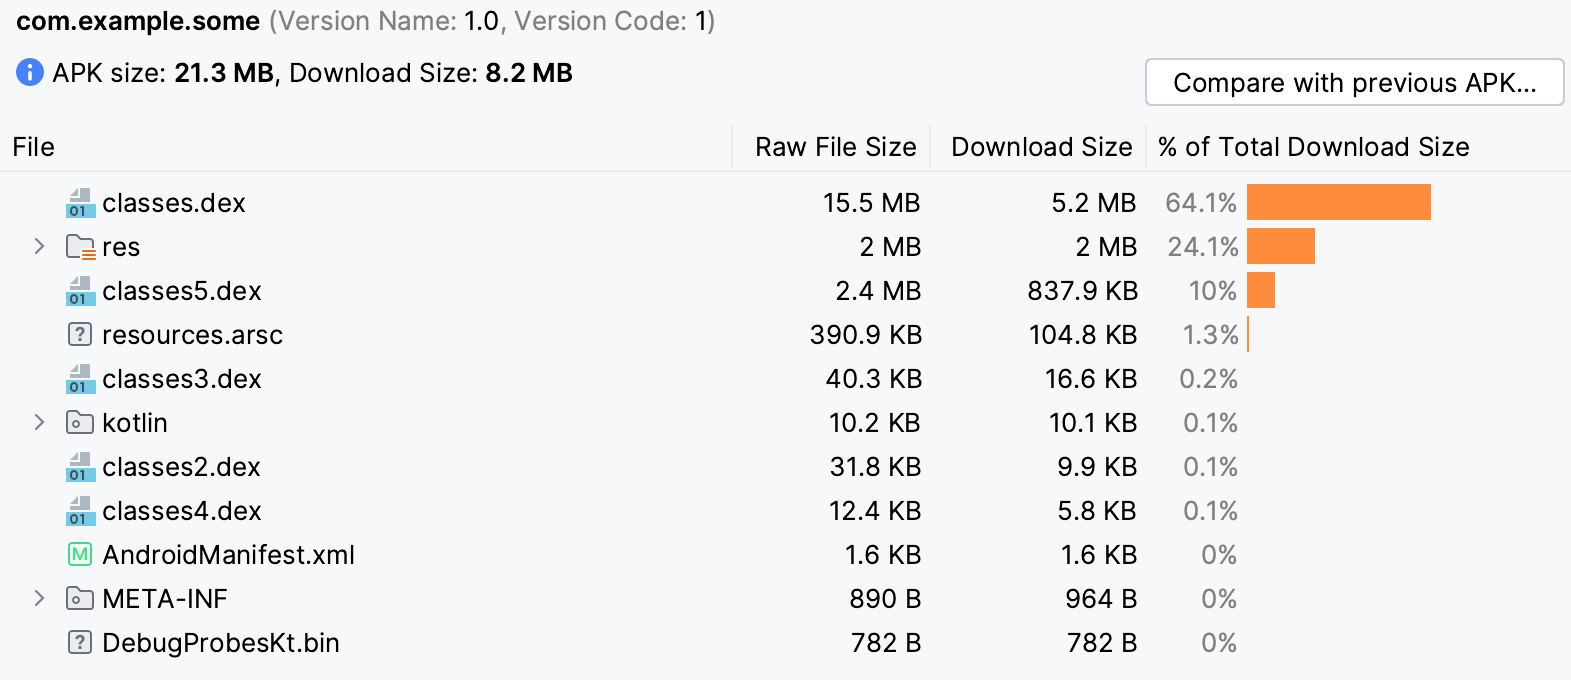Click the 64.1% orange bar for classes.dex
This screenshot has width=1571, height=680.
click(1339, 202)
